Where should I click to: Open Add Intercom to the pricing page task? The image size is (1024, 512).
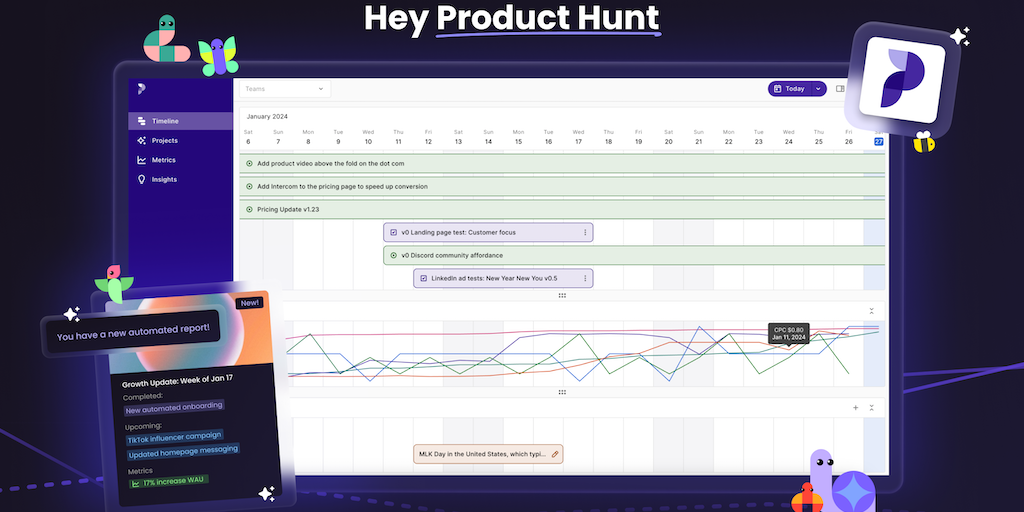click(562, 187)
